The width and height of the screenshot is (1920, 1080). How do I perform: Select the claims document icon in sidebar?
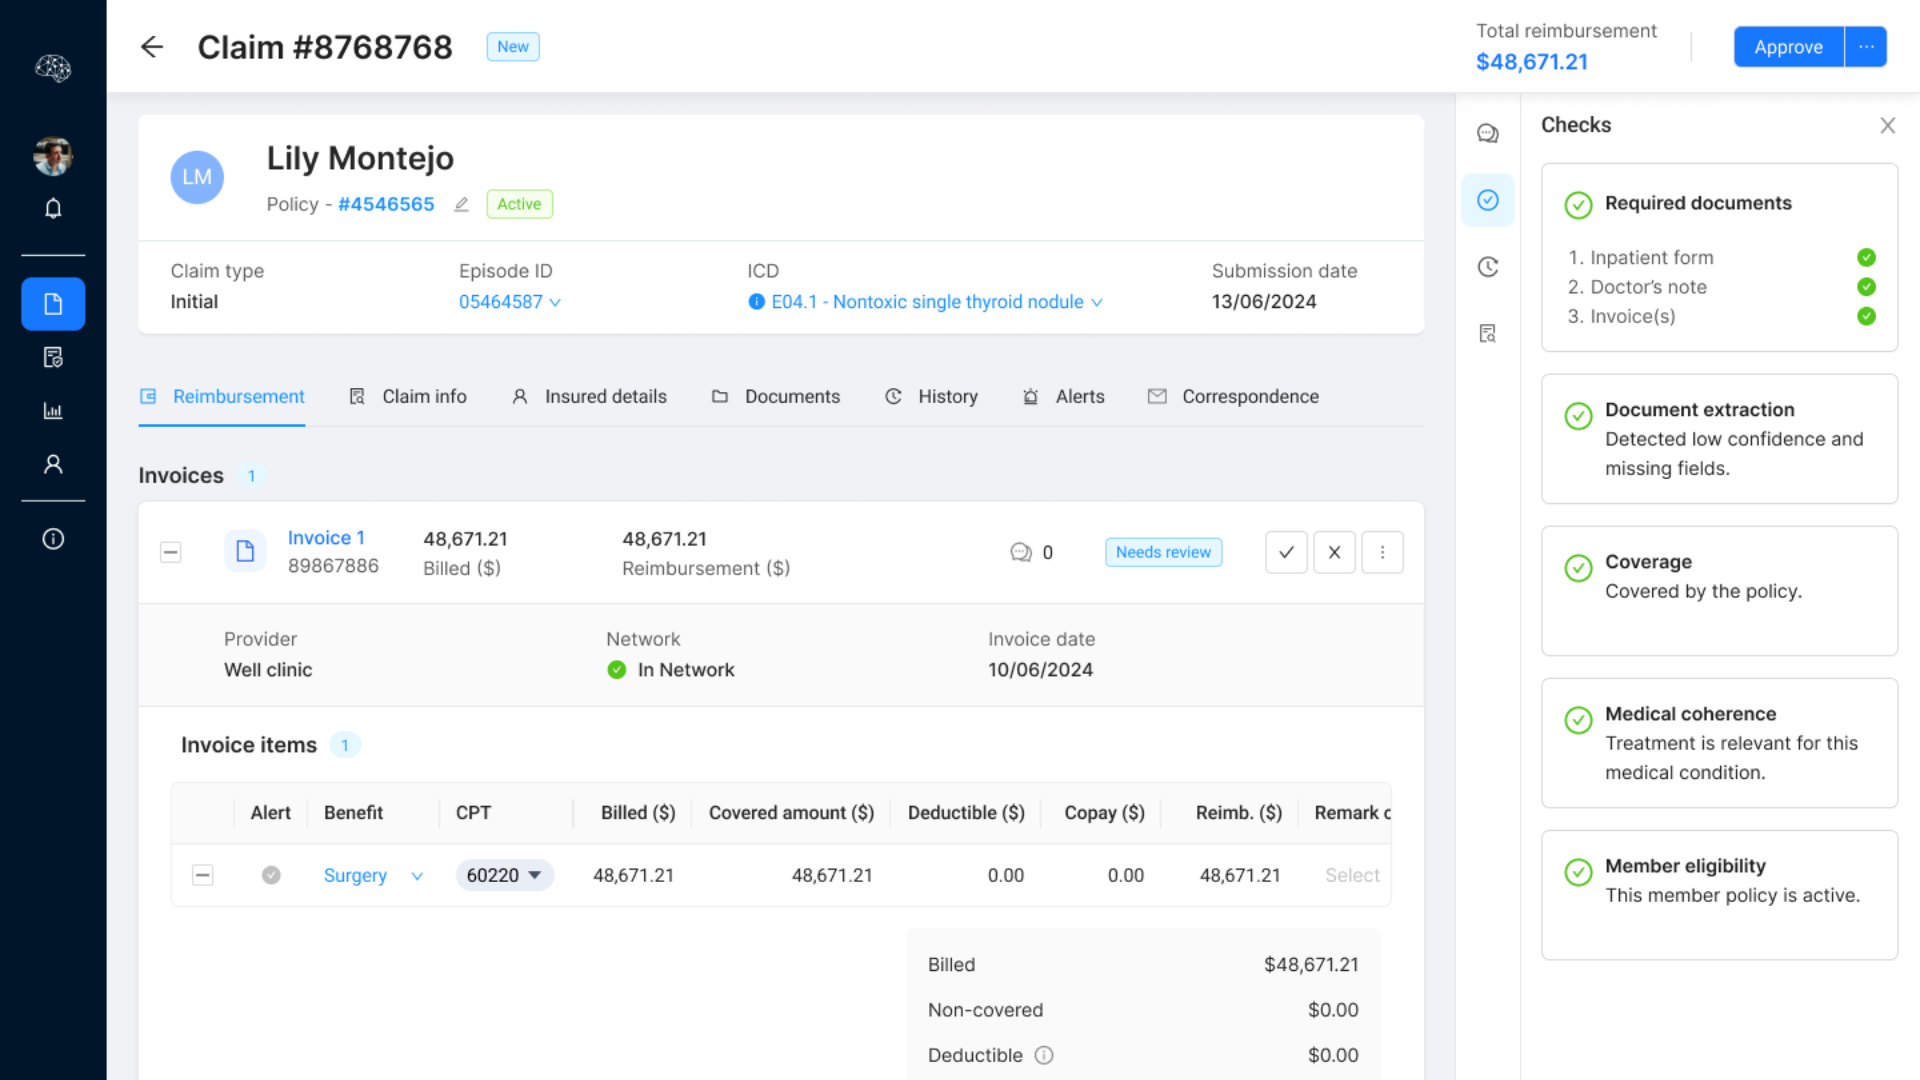[x=53, y=304]
